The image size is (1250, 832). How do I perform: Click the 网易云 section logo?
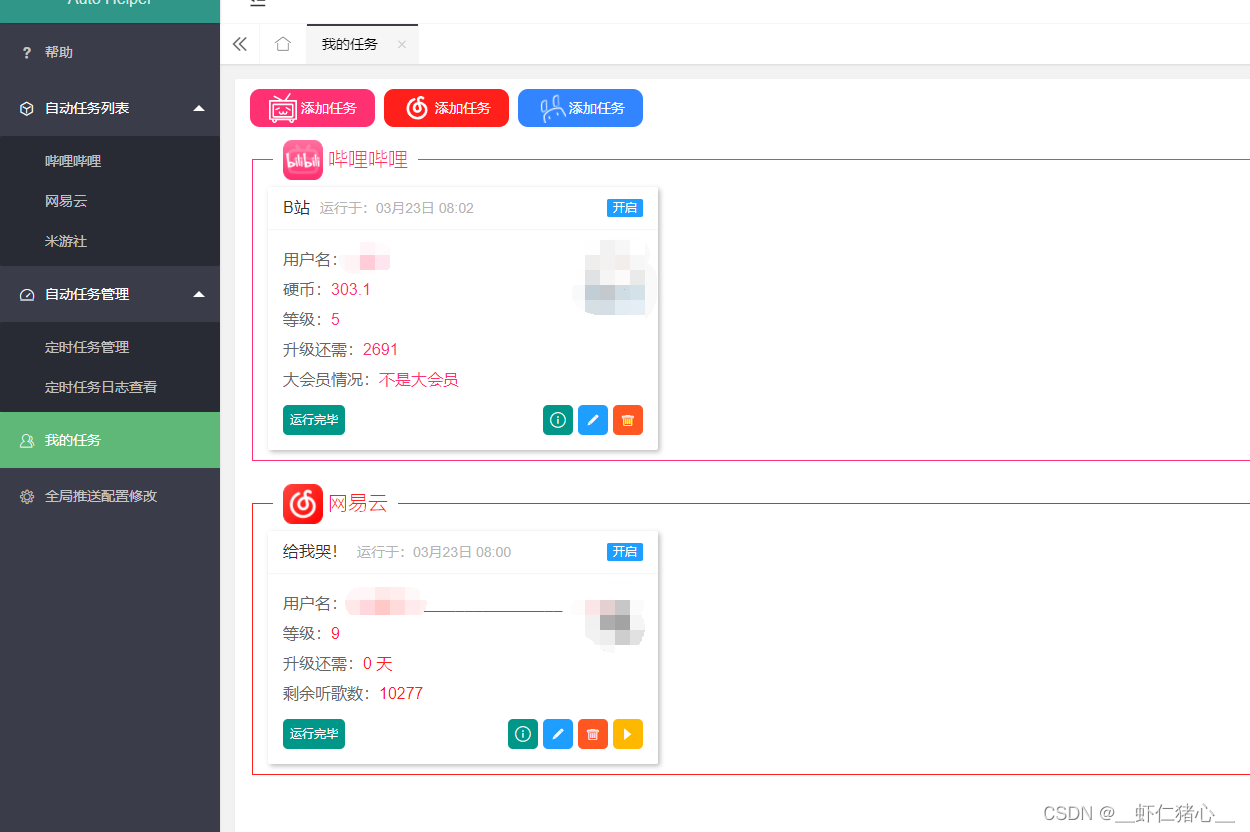(x=303, y=504)
